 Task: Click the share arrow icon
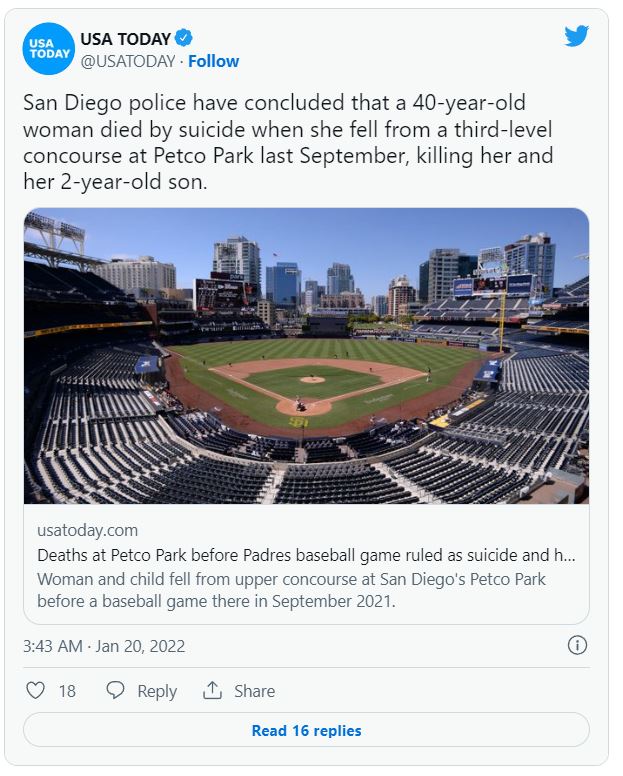tap(212, 690)
